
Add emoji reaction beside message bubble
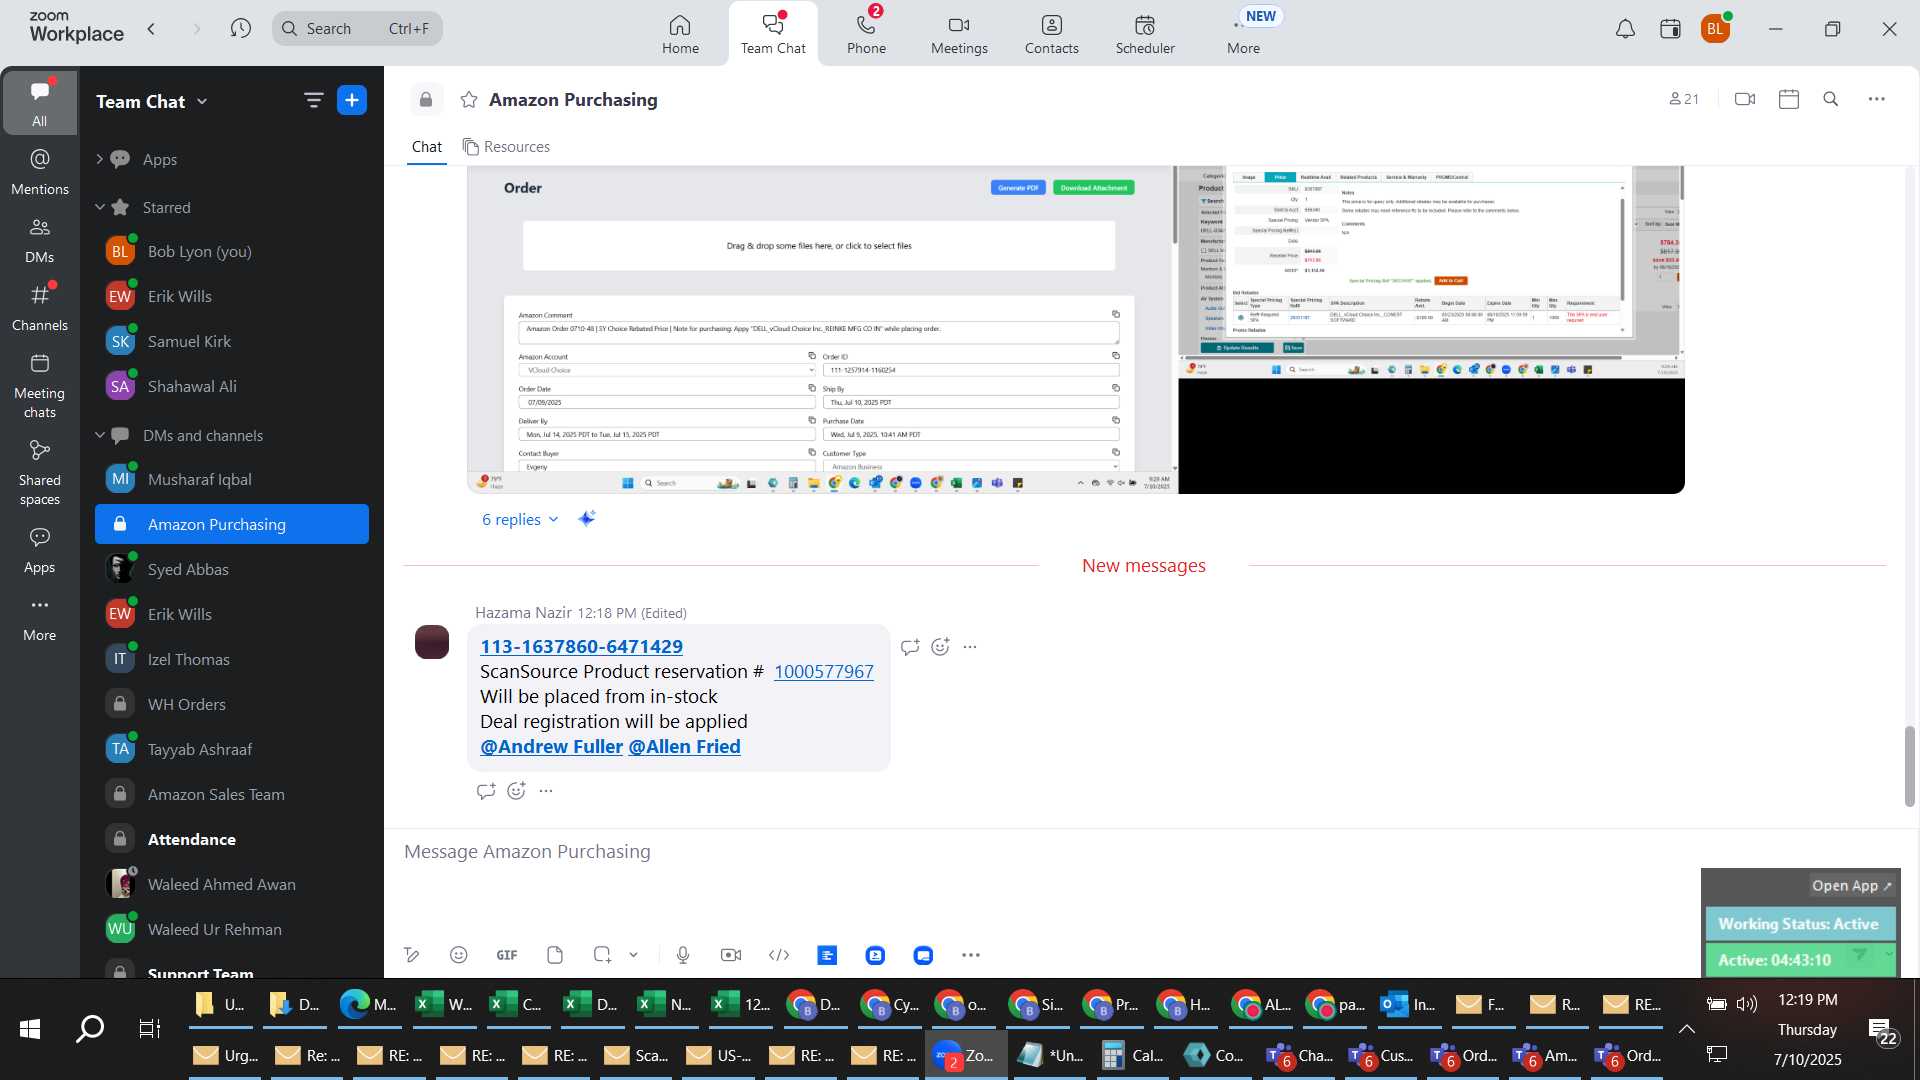tap(940, 647)
